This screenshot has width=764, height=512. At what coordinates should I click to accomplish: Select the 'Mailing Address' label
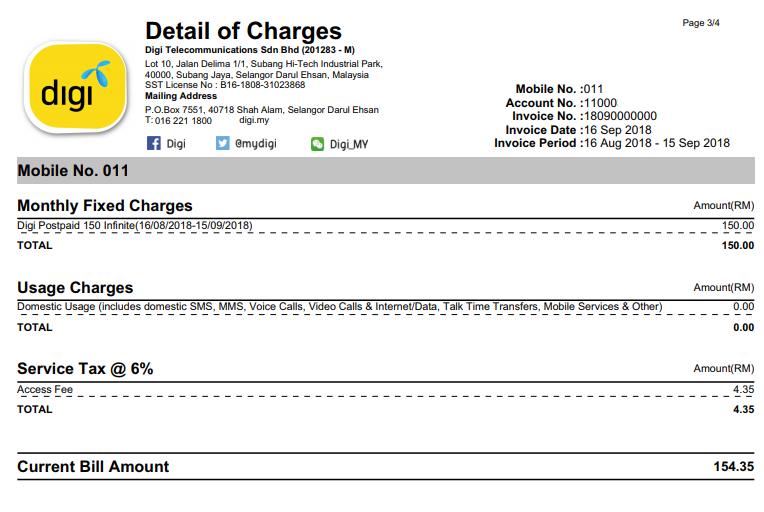coord(181,96)
